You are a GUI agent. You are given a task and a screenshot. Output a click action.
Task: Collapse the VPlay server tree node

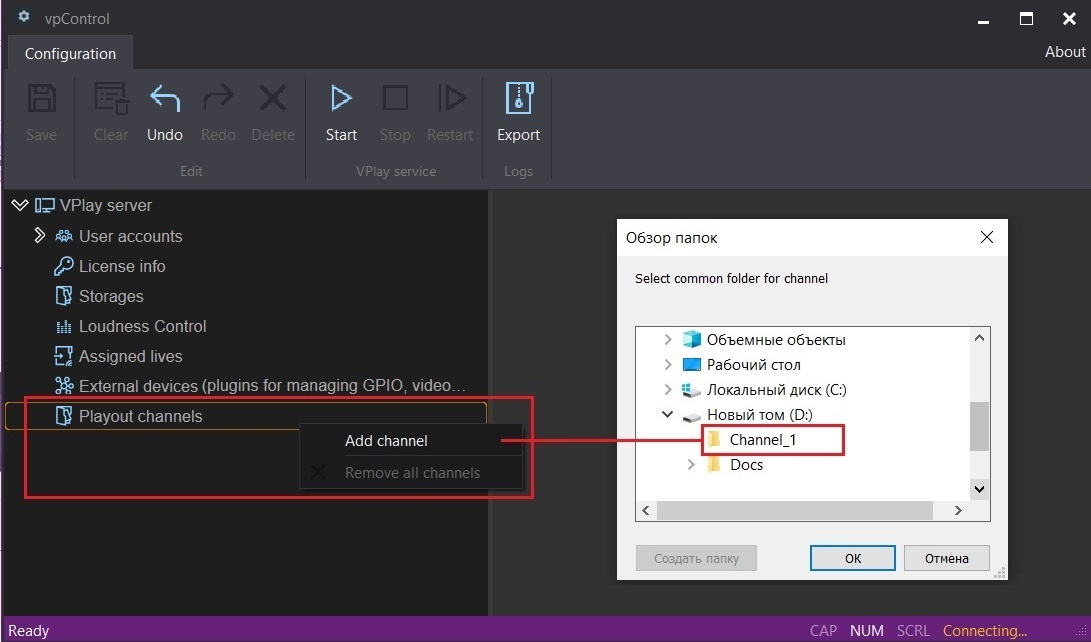pyautogui.click(x=19, y=205)
